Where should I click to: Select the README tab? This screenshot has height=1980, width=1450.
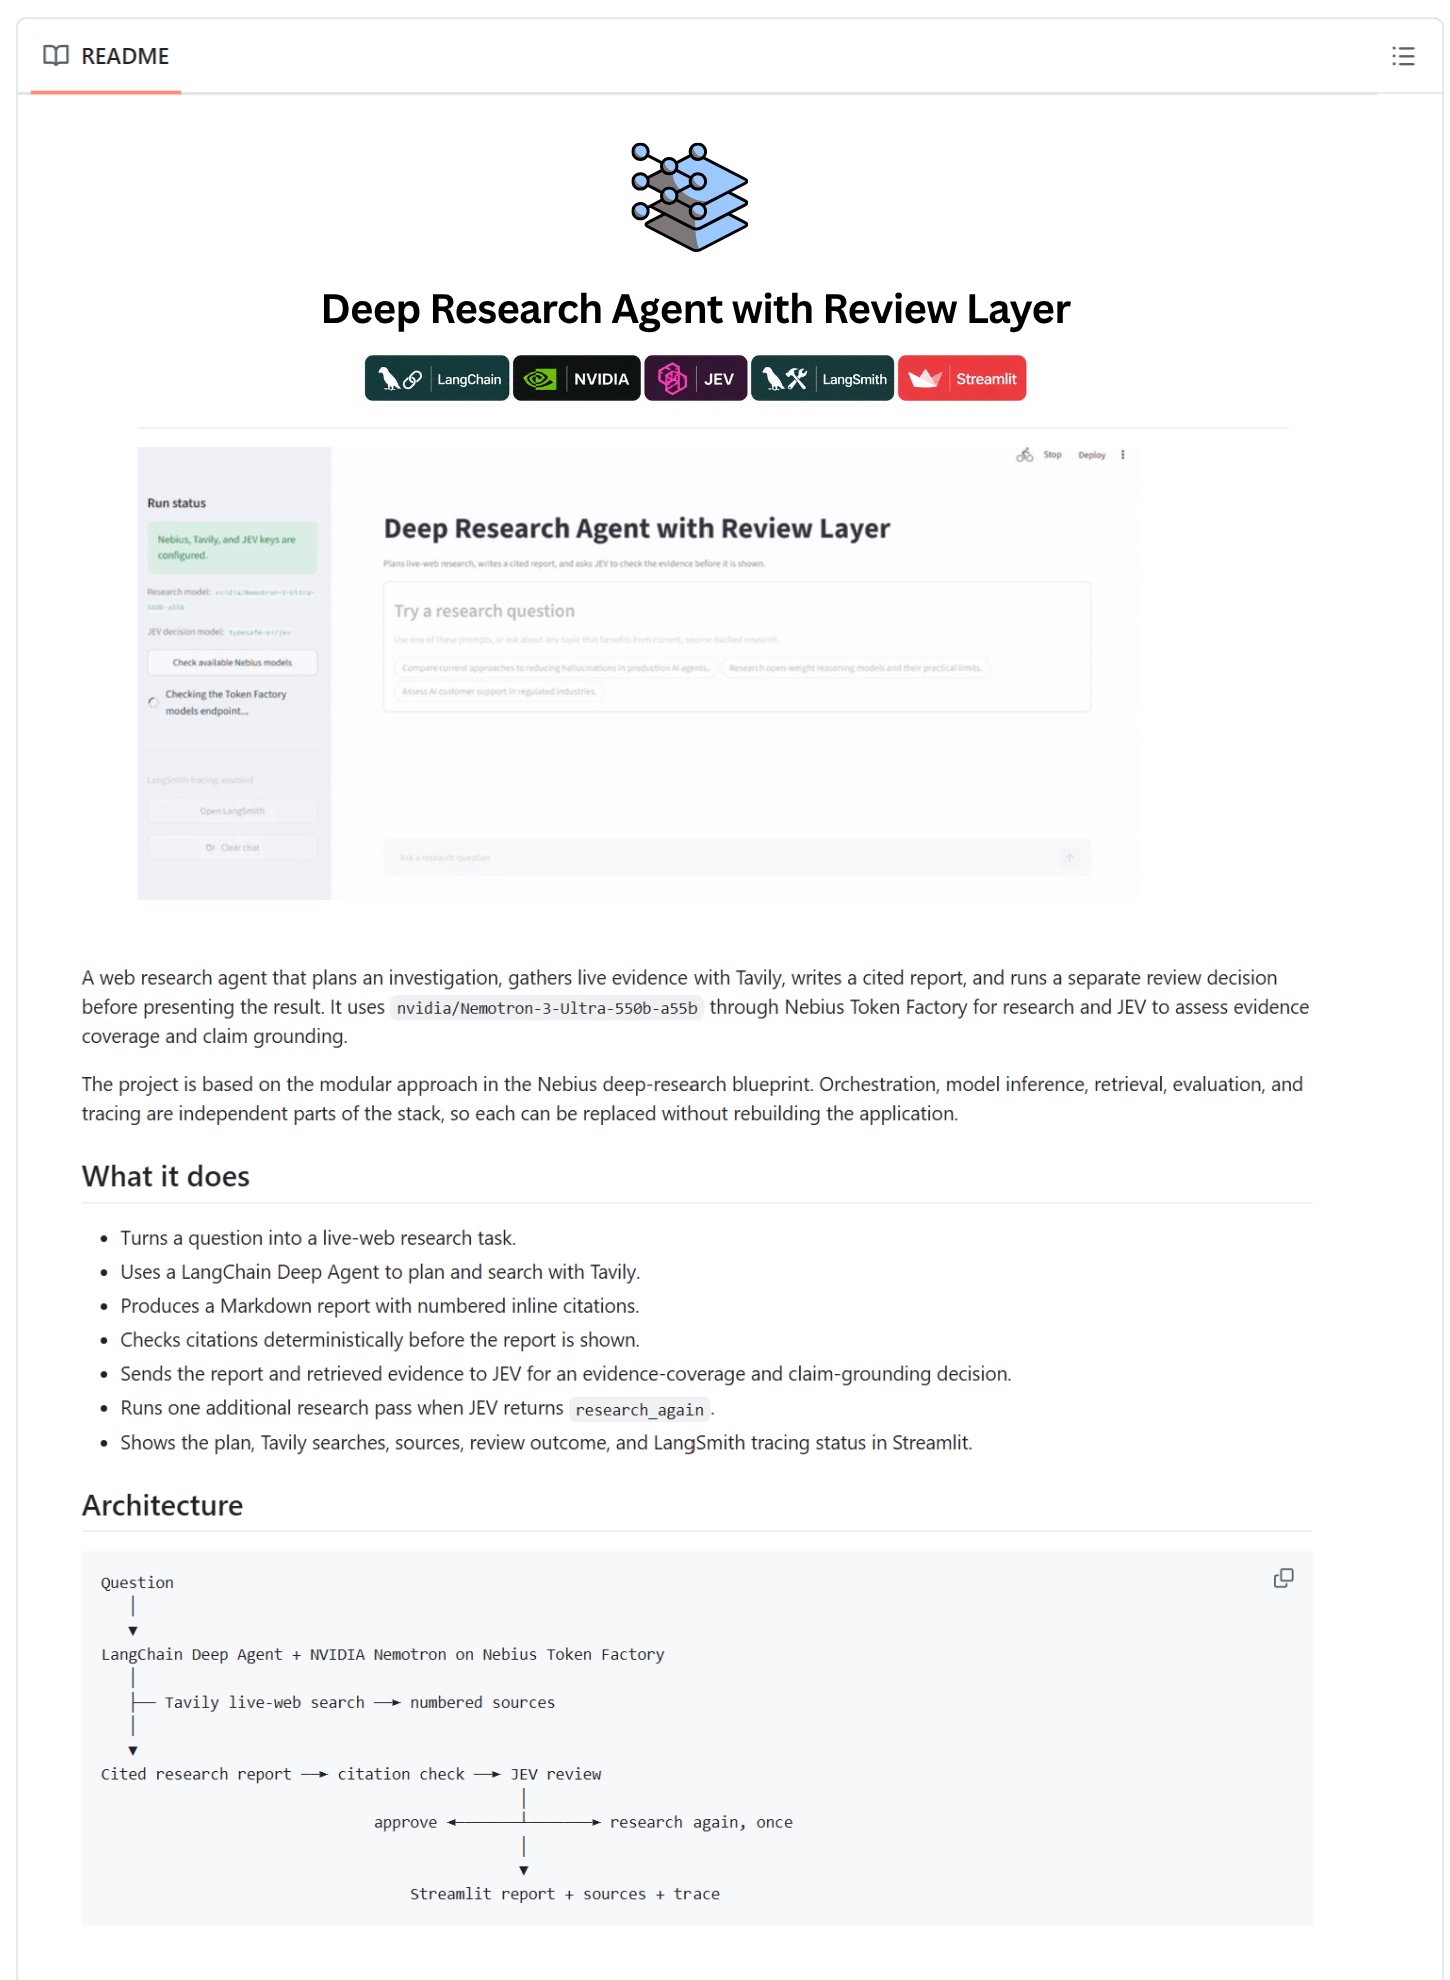pos(106,56)
